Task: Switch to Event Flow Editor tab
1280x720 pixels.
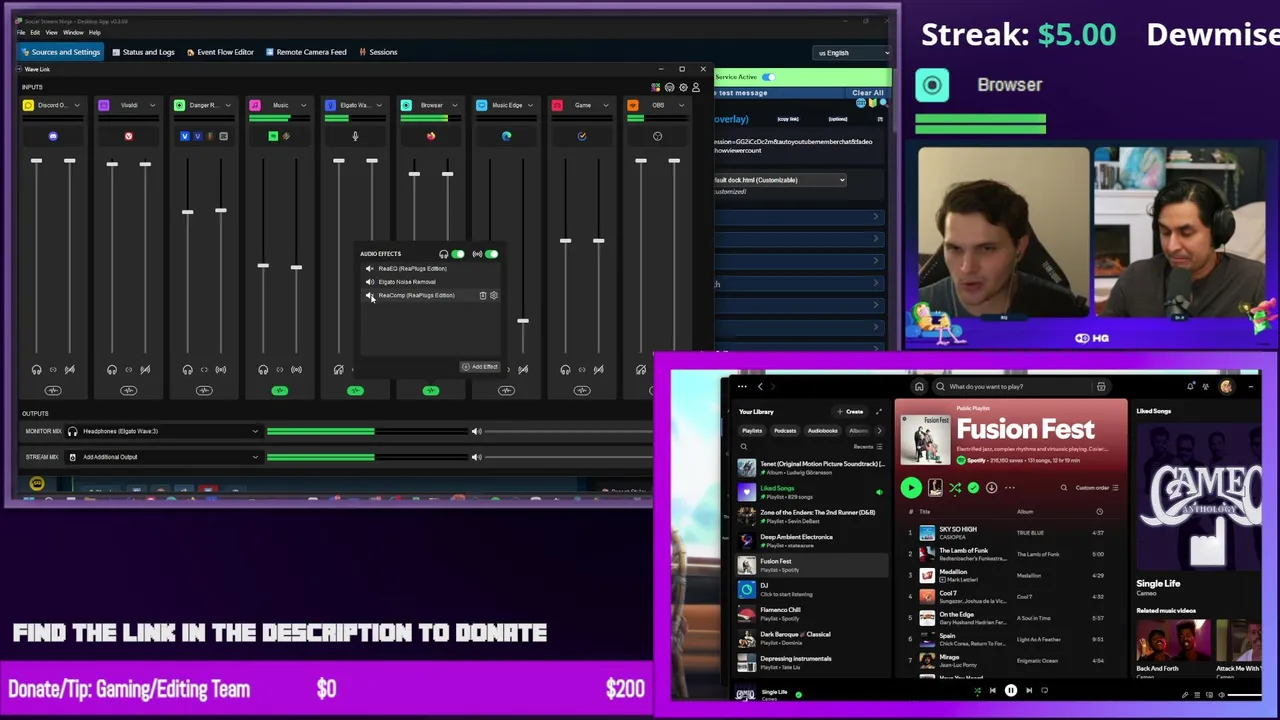Action: pos(220,52)
